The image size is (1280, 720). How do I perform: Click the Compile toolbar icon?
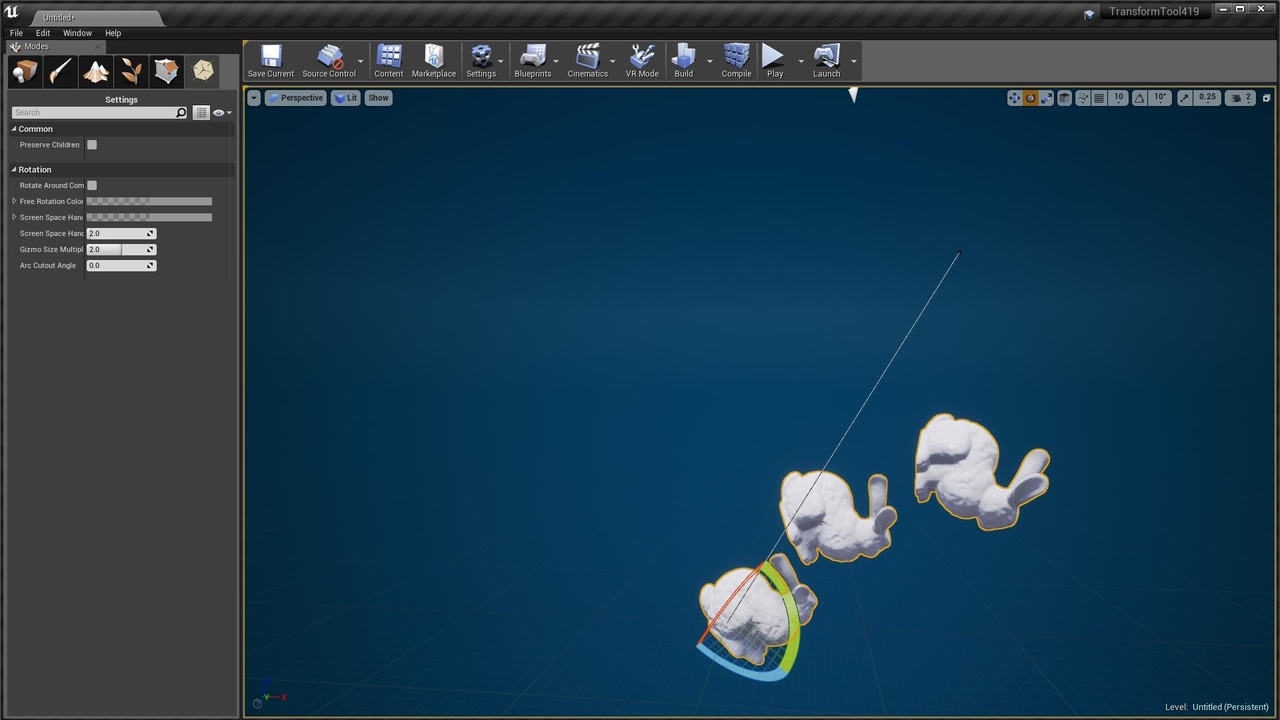point(737,61)
